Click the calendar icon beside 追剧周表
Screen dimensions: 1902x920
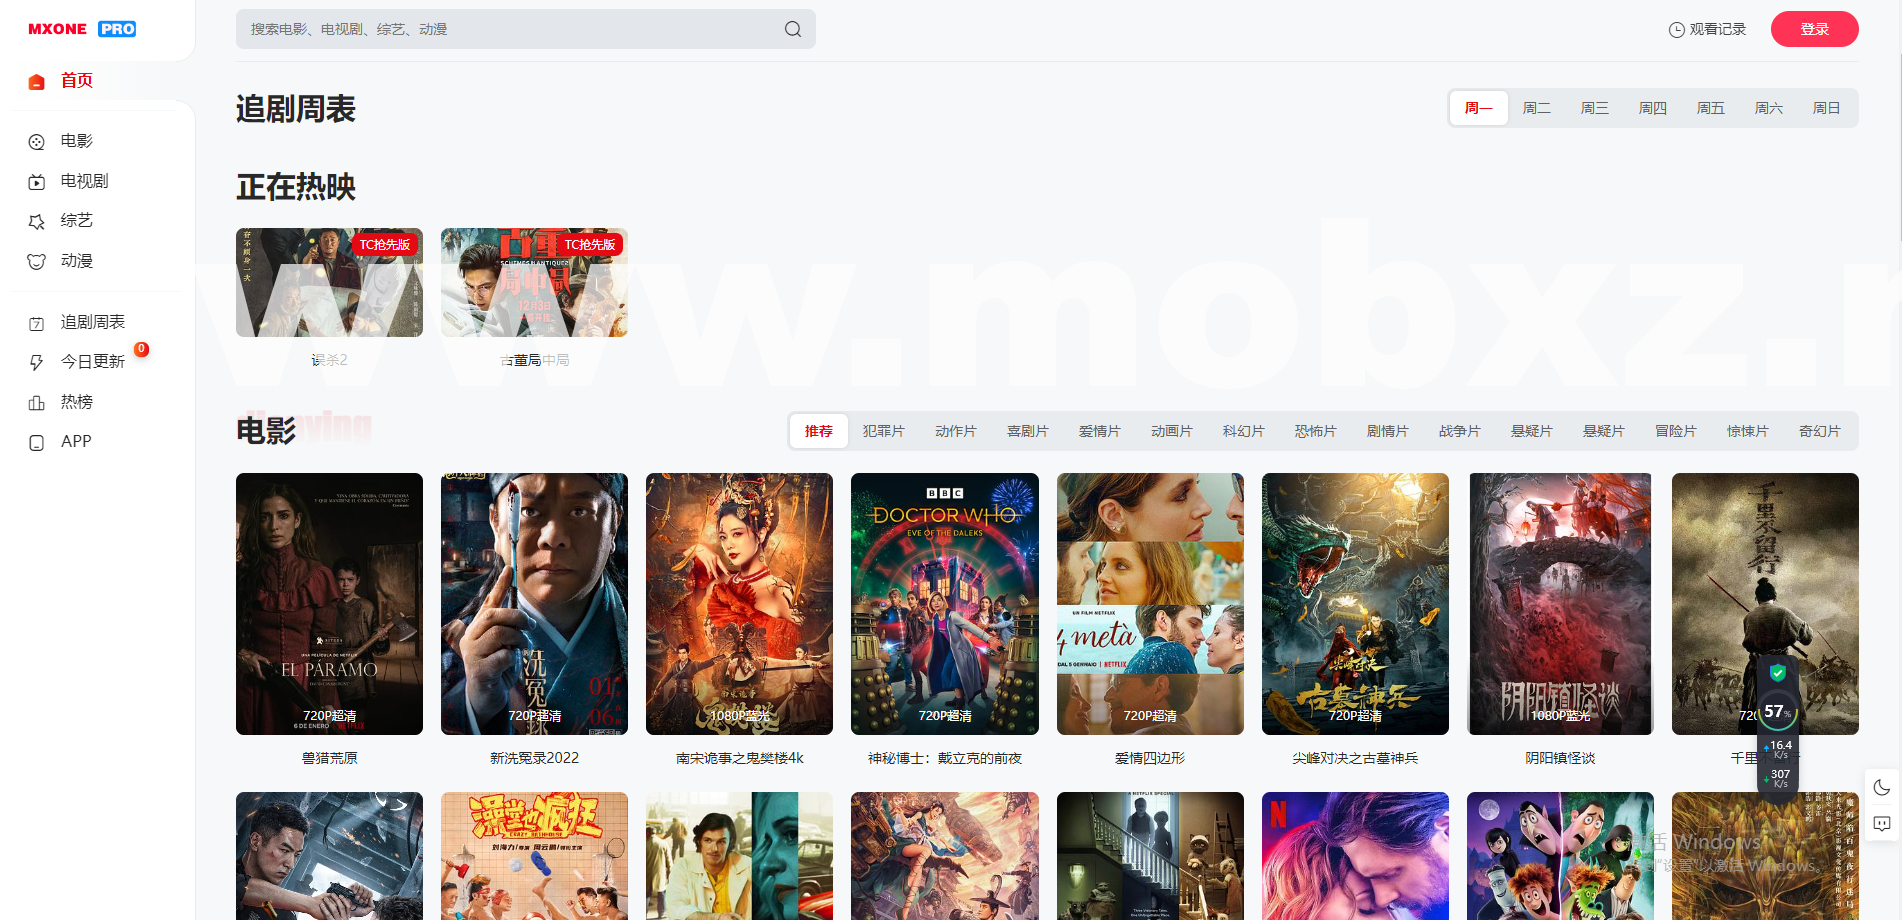(37, 323)
